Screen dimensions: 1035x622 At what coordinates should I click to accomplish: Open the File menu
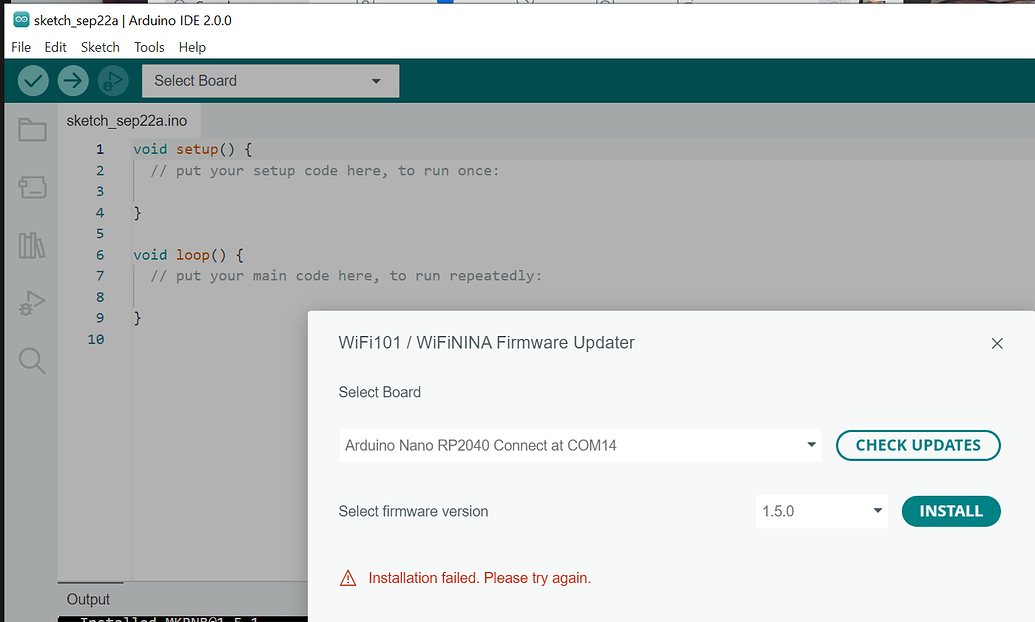click(20, 47)
